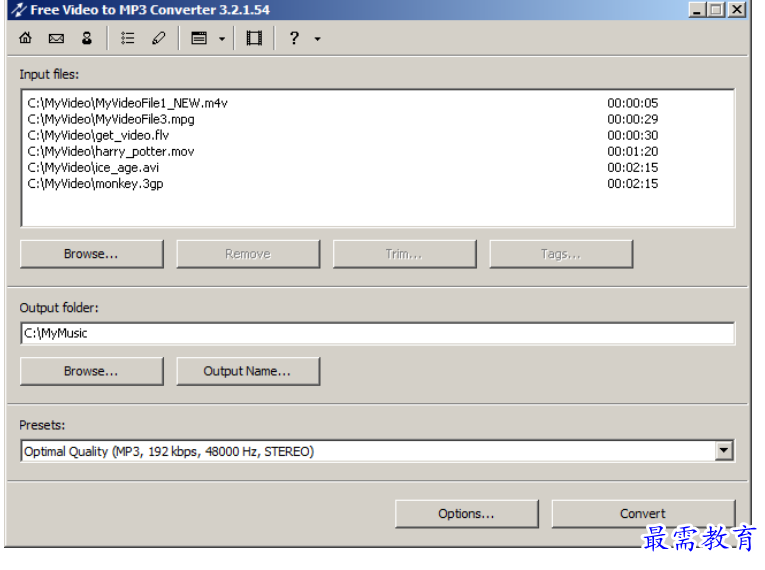Select MyVideoFile3.mpg in the list
Screen dimensions: 765x570
pyautogui.click(x=111, y=119)
